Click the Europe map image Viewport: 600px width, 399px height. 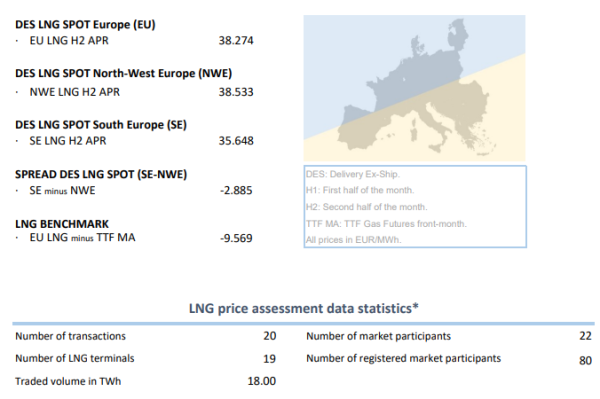(414, 88)
